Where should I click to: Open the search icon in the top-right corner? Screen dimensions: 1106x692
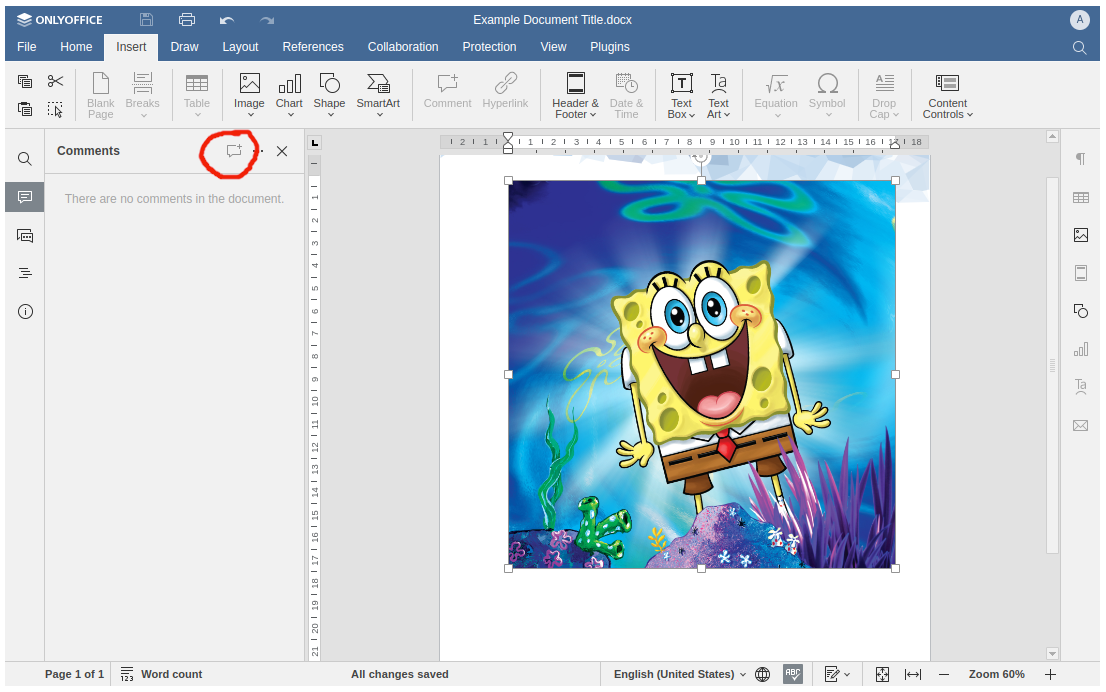pos(1079,47)
